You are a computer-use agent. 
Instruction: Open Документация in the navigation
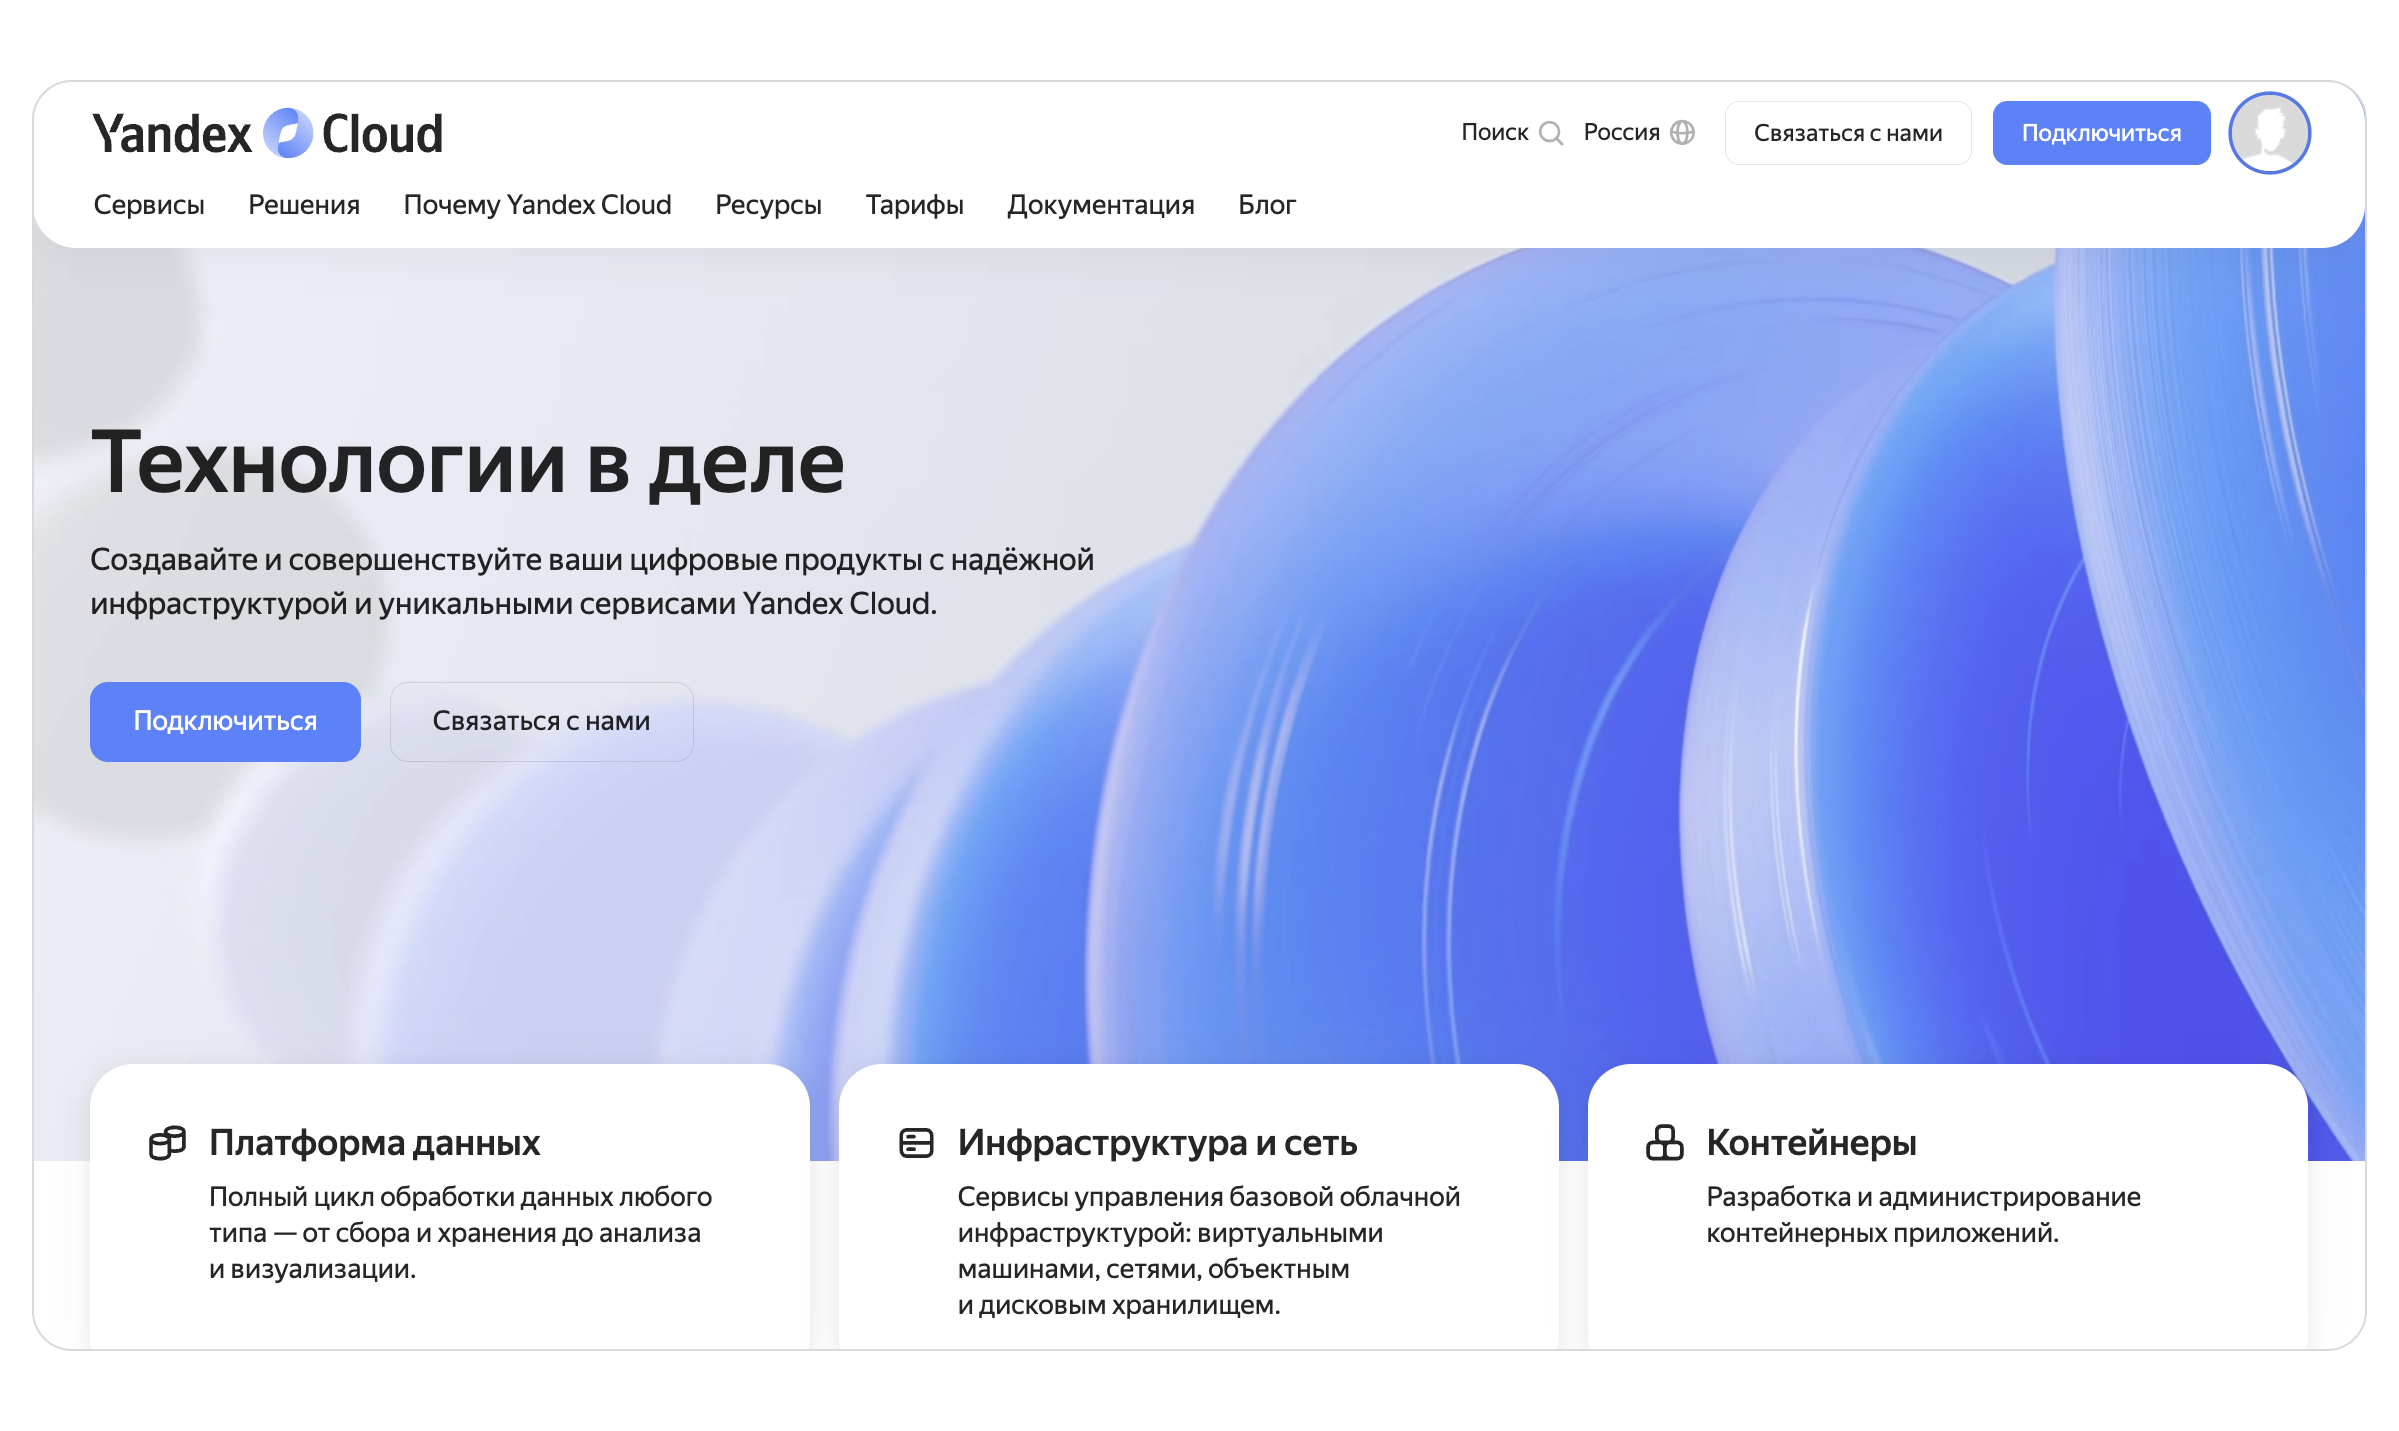1100,205
